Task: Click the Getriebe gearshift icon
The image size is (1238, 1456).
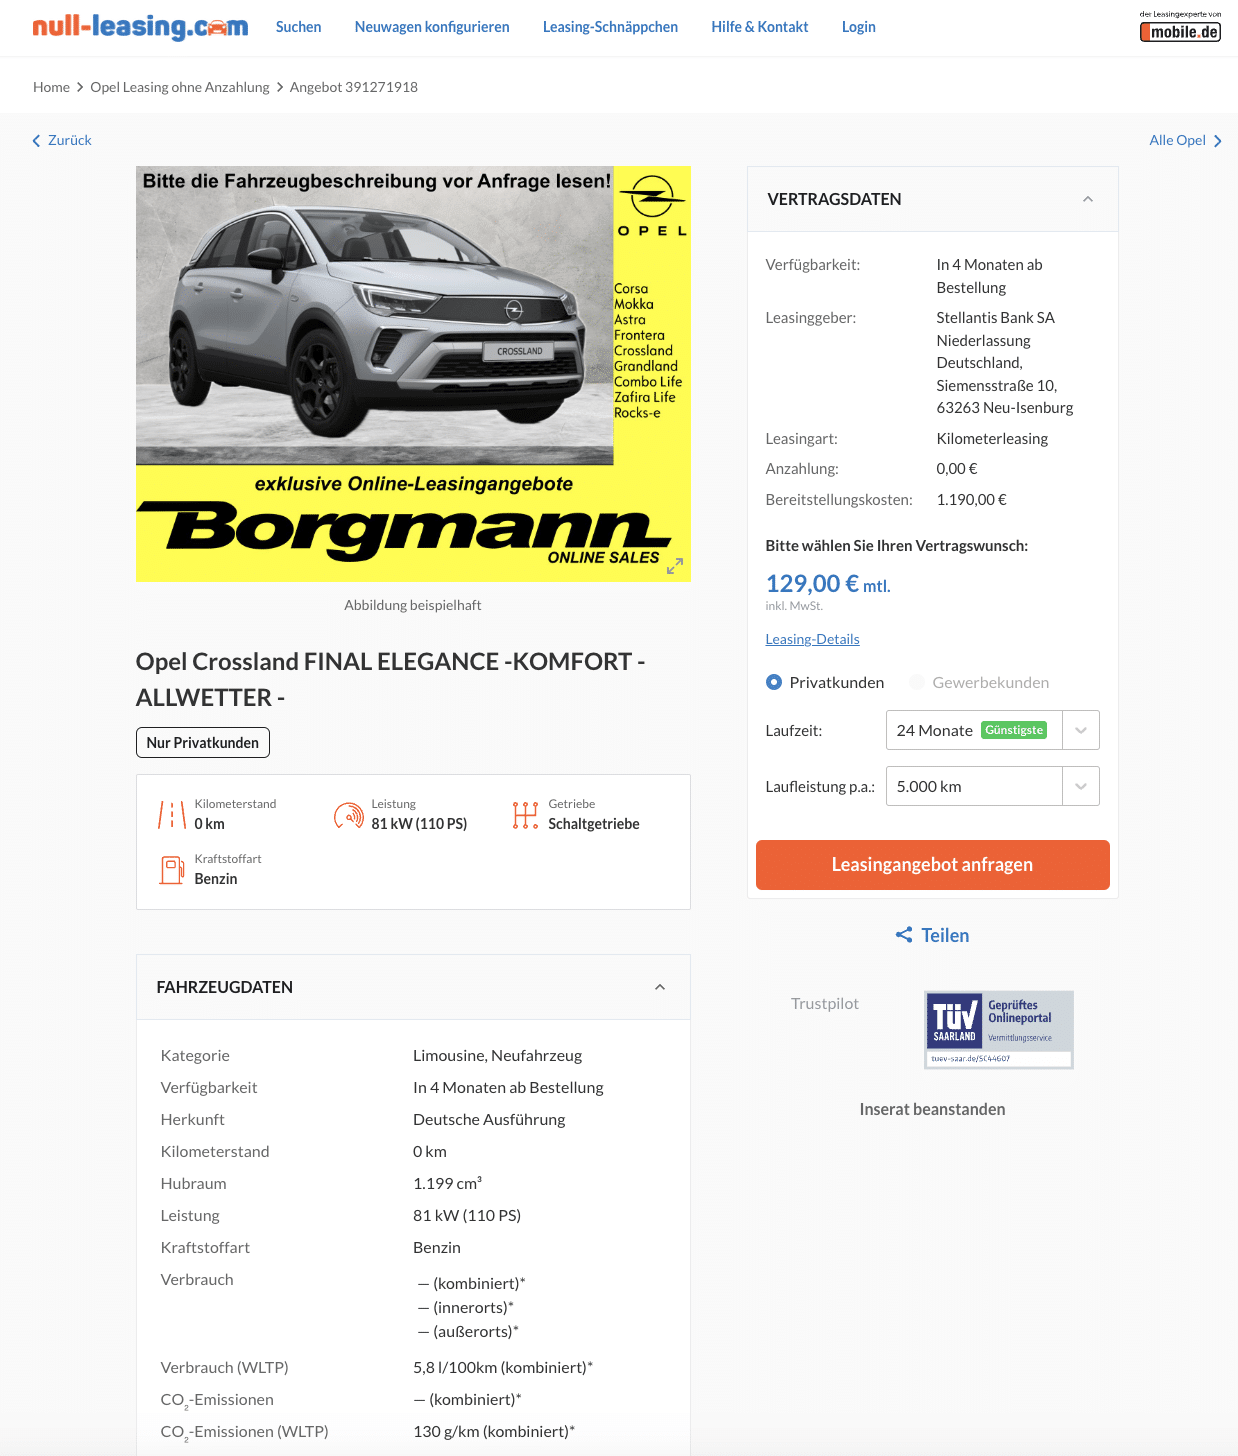Action: 525,815
